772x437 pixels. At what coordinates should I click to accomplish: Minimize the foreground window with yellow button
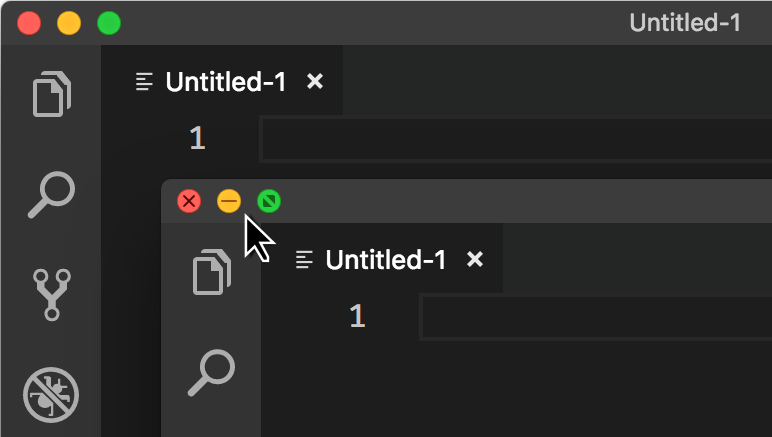(x=229, y=201)
